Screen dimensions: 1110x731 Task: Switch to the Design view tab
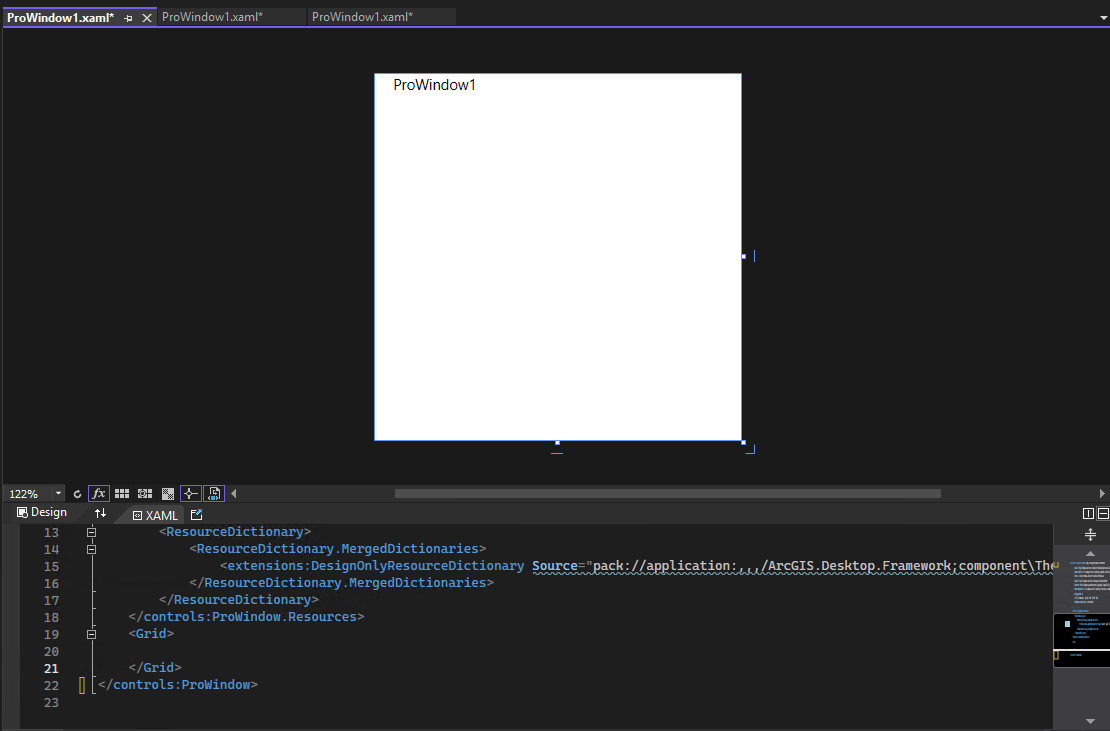[x=42, y=512]
